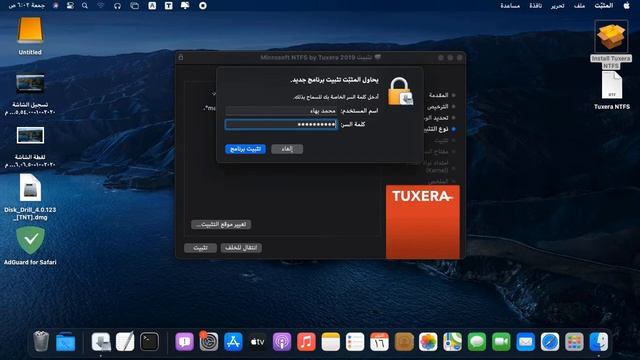
Task: Open Reminders in the Dock
Action: tap(355, 342)
